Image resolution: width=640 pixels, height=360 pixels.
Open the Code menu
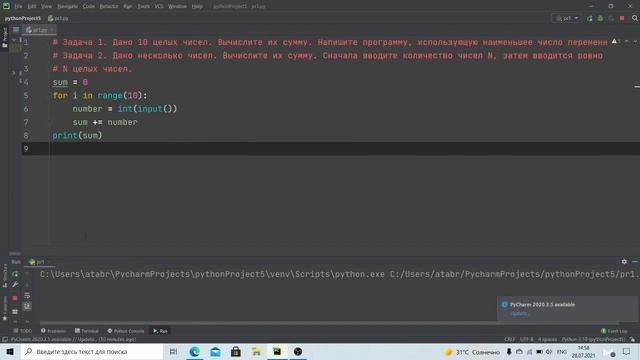click(x=89, y=6)
